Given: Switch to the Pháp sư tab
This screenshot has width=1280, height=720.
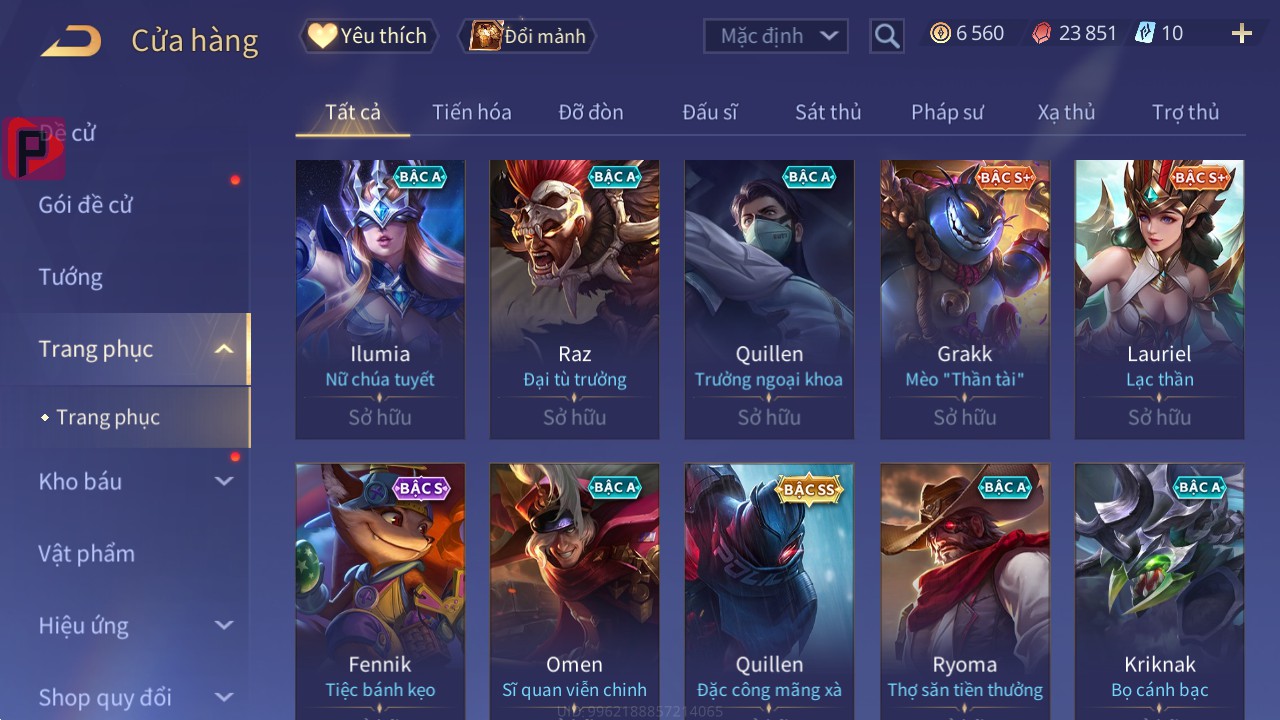Looking at the screenshot, I should (x=947, y=112).
